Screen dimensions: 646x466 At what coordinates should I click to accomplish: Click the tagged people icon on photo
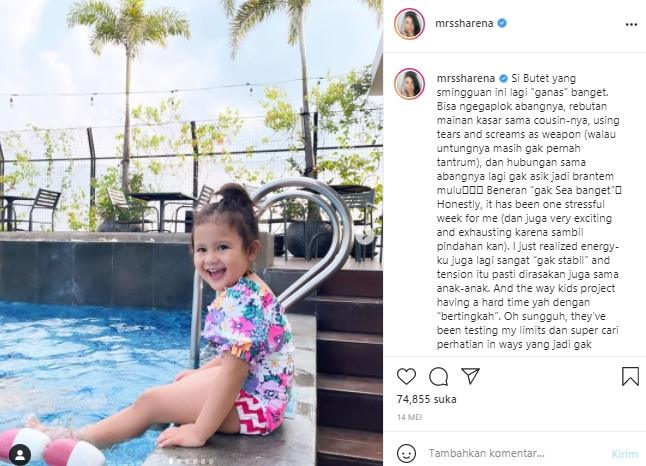pyautogui.click(x=20, y=455)
